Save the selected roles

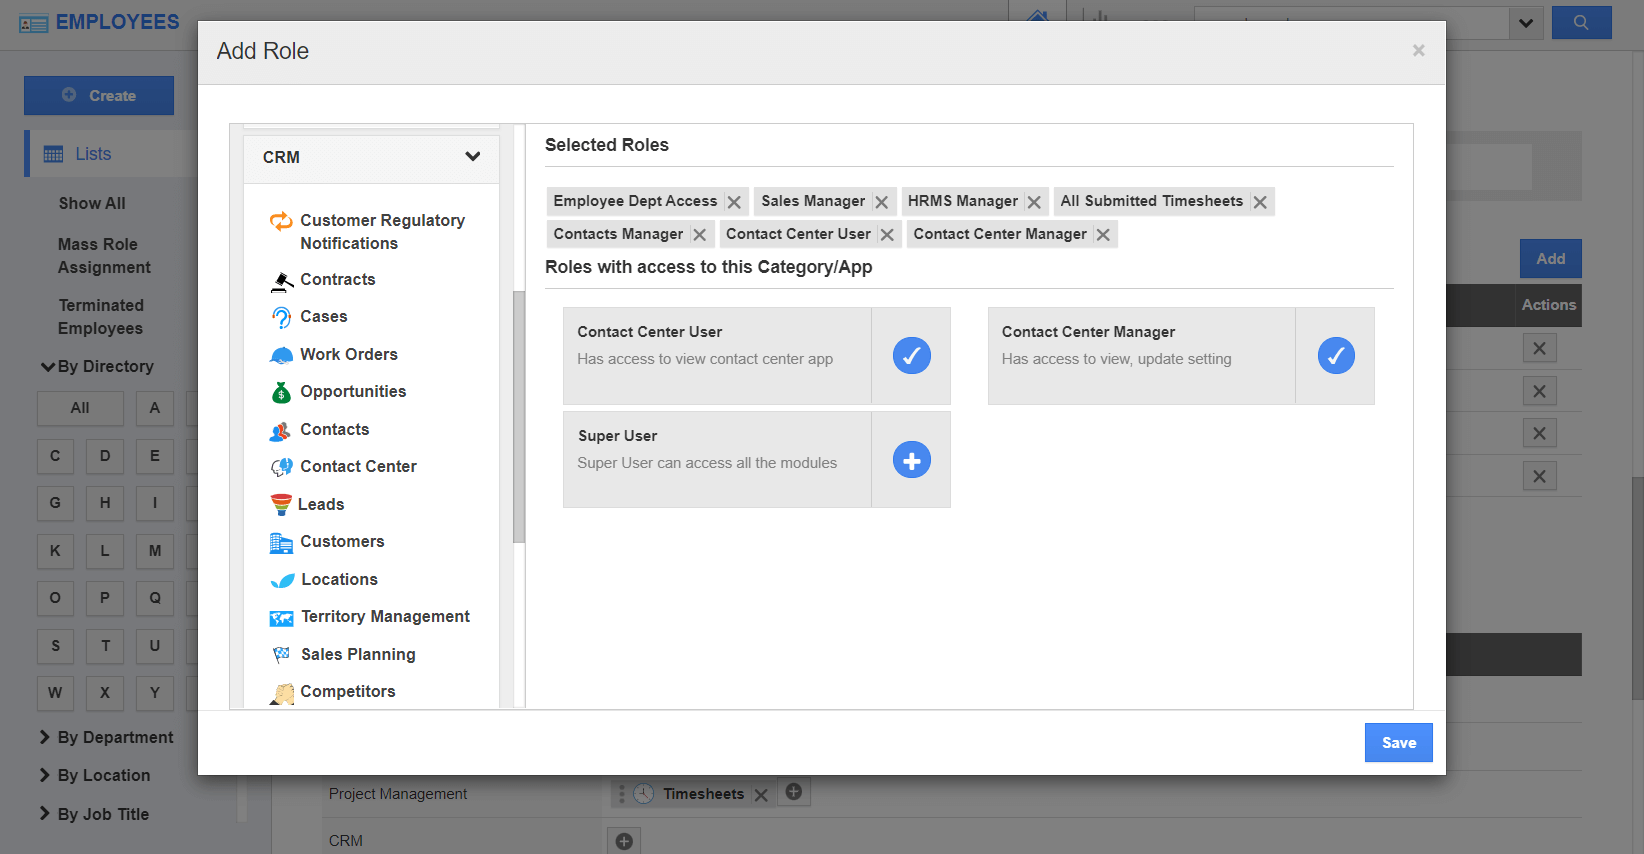1398,742
